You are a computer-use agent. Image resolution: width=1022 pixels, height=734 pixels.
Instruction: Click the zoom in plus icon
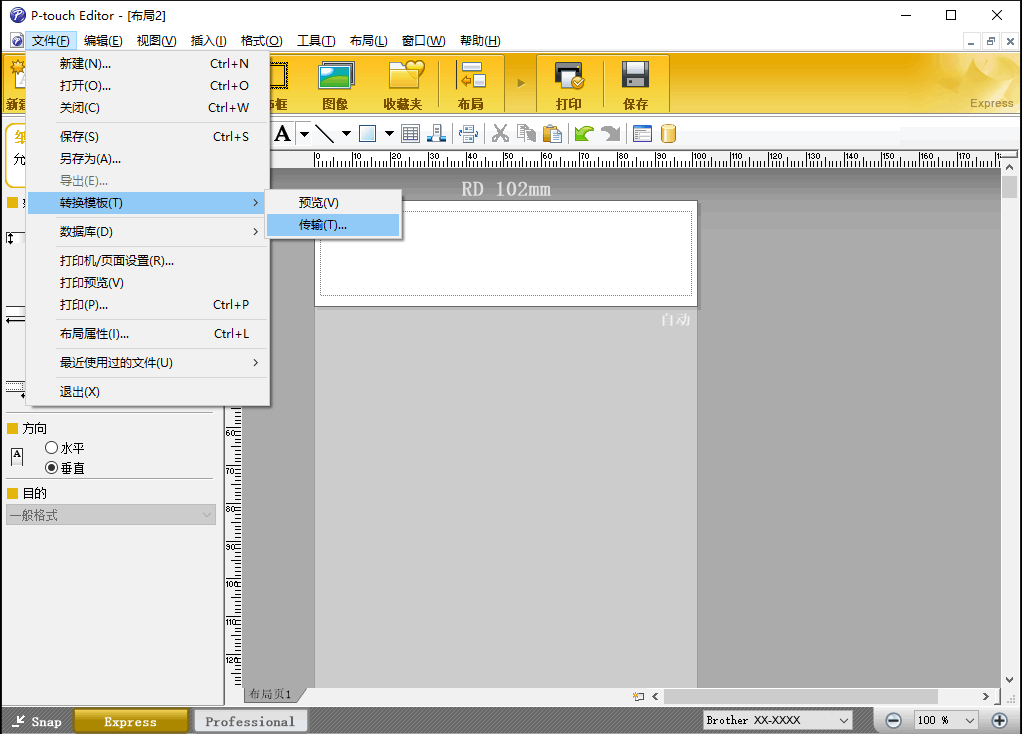pyautogui.click(x=999, y=720)
